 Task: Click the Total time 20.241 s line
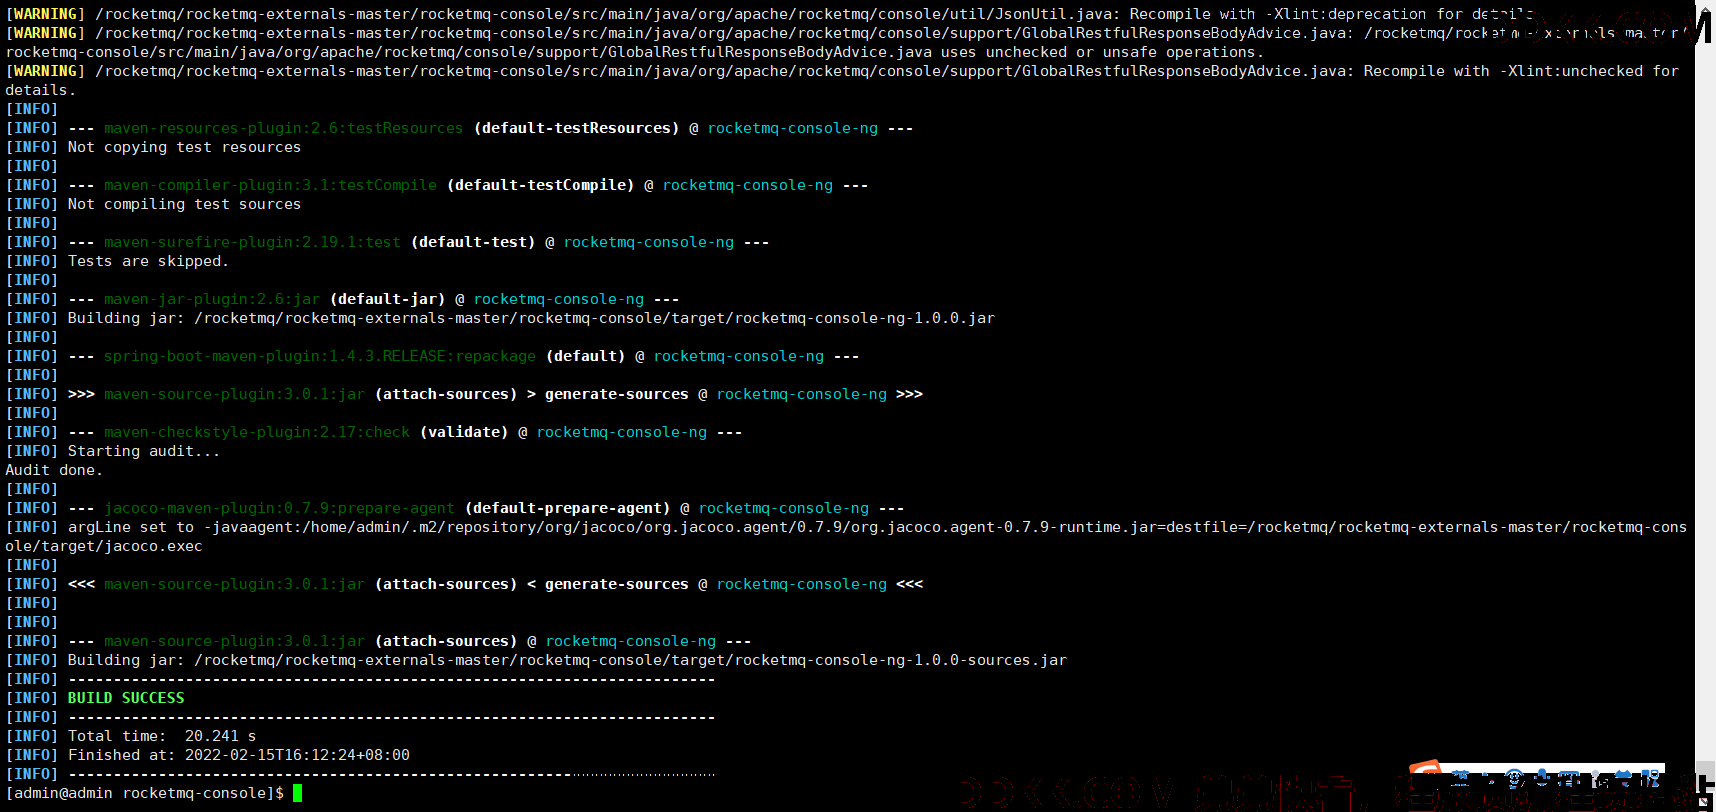(x=162, y=736)
